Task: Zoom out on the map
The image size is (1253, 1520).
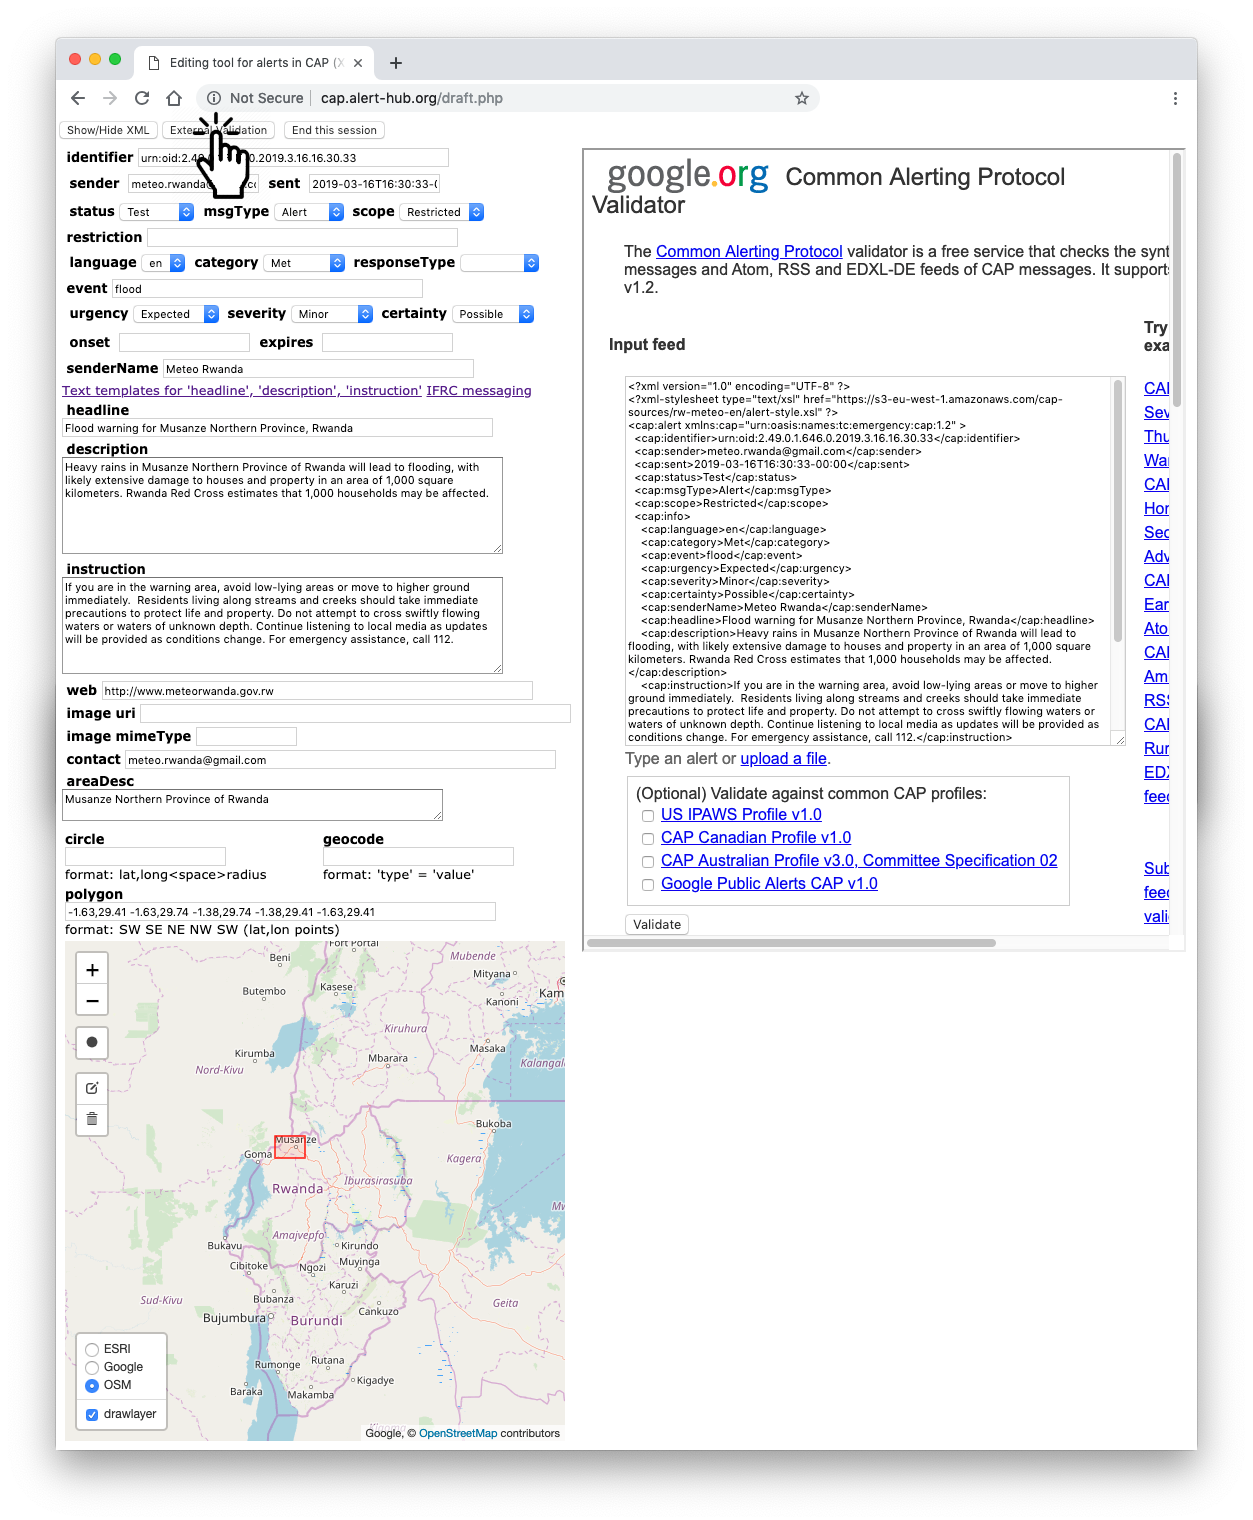Action: (92, 1001)
